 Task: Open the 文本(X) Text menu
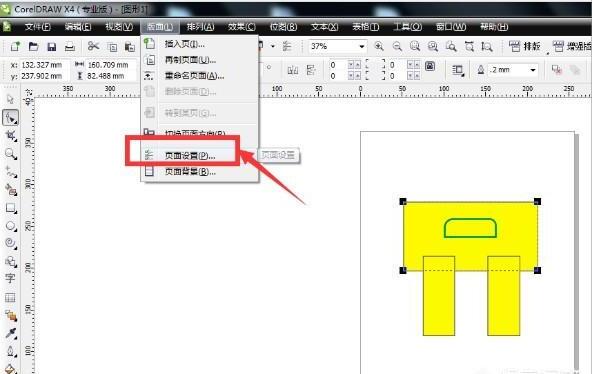[x=324, y=27]
